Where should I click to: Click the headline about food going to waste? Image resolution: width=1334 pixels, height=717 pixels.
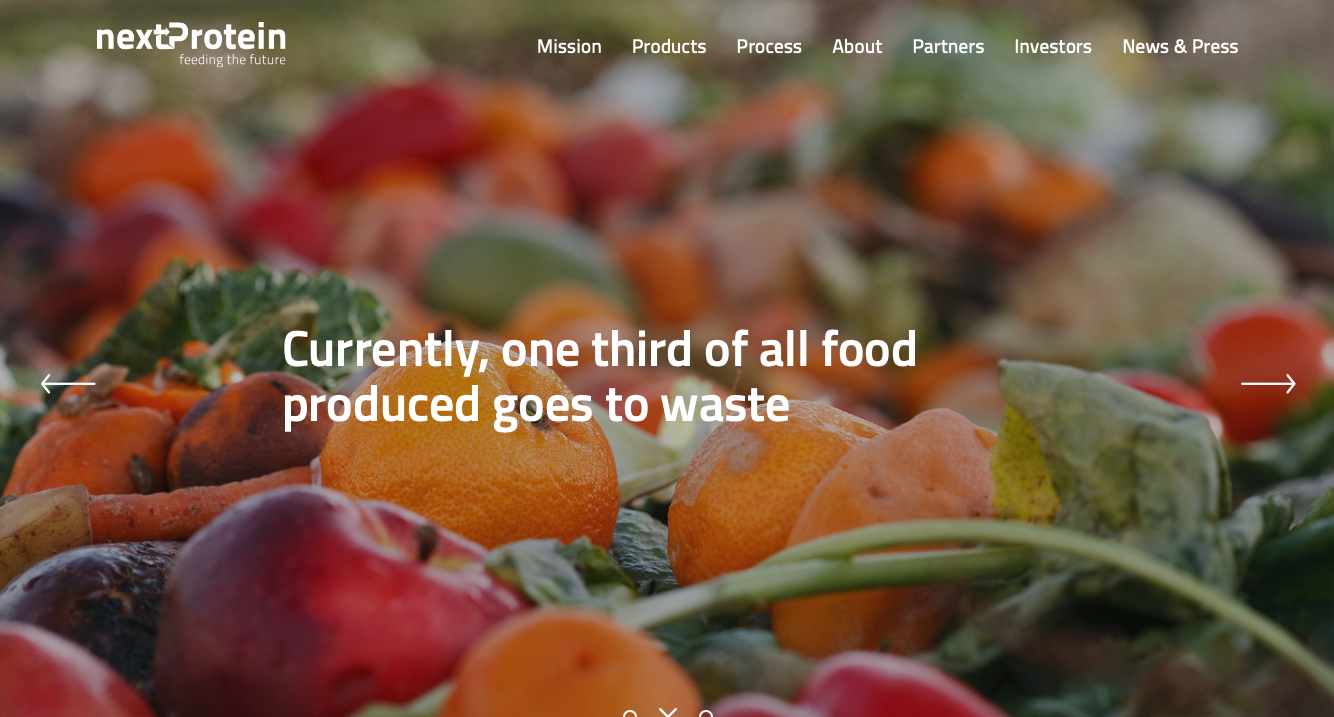coord(599,377)
